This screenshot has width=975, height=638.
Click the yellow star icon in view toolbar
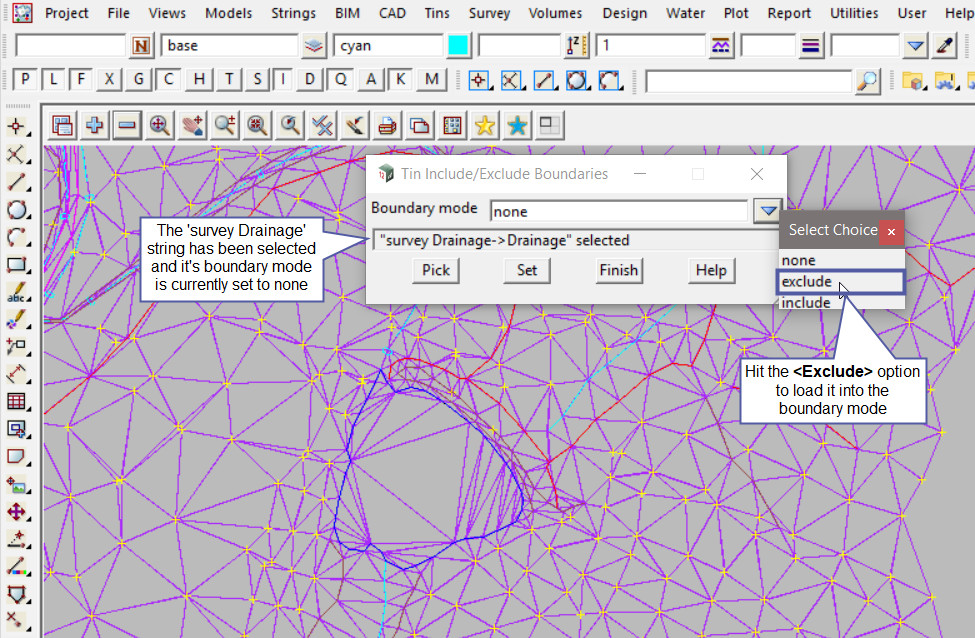tap(485, 125)
